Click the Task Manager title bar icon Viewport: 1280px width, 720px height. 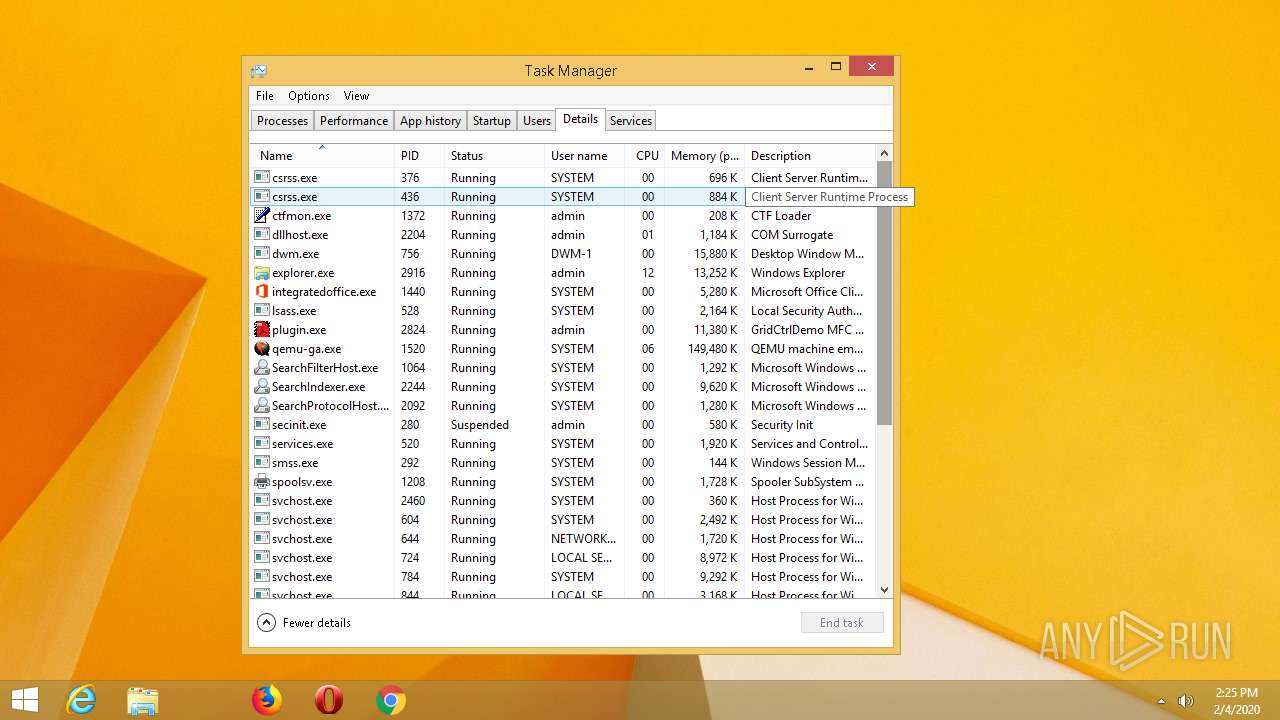(259, 71)
